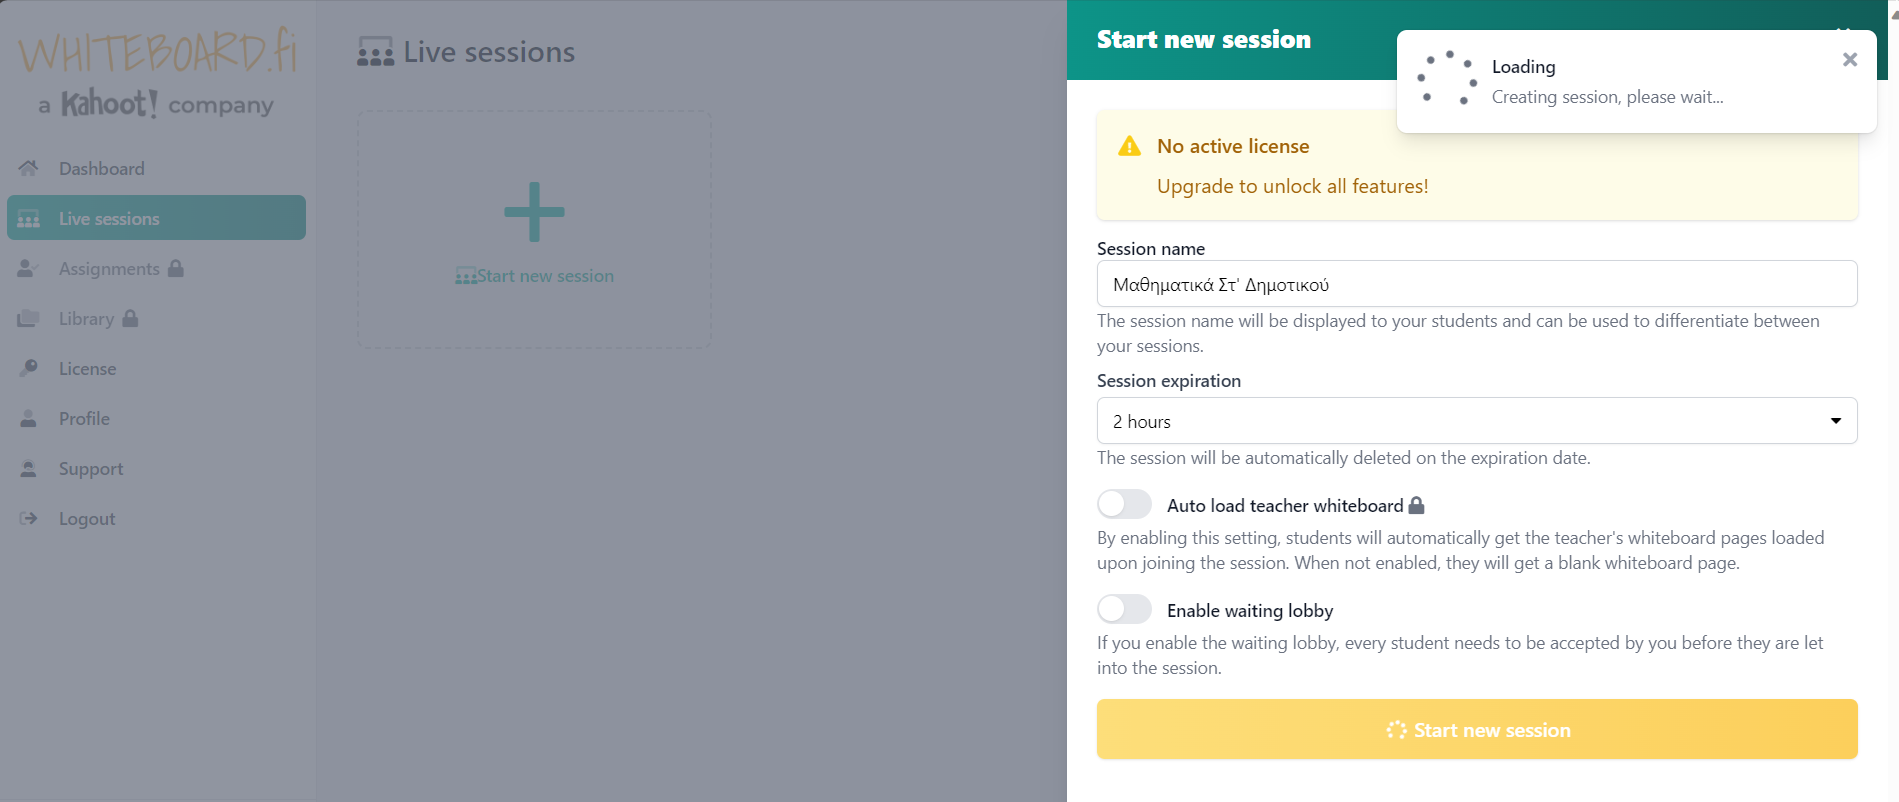
Task: Dismiss the Loading notification
Action: 1849,60
